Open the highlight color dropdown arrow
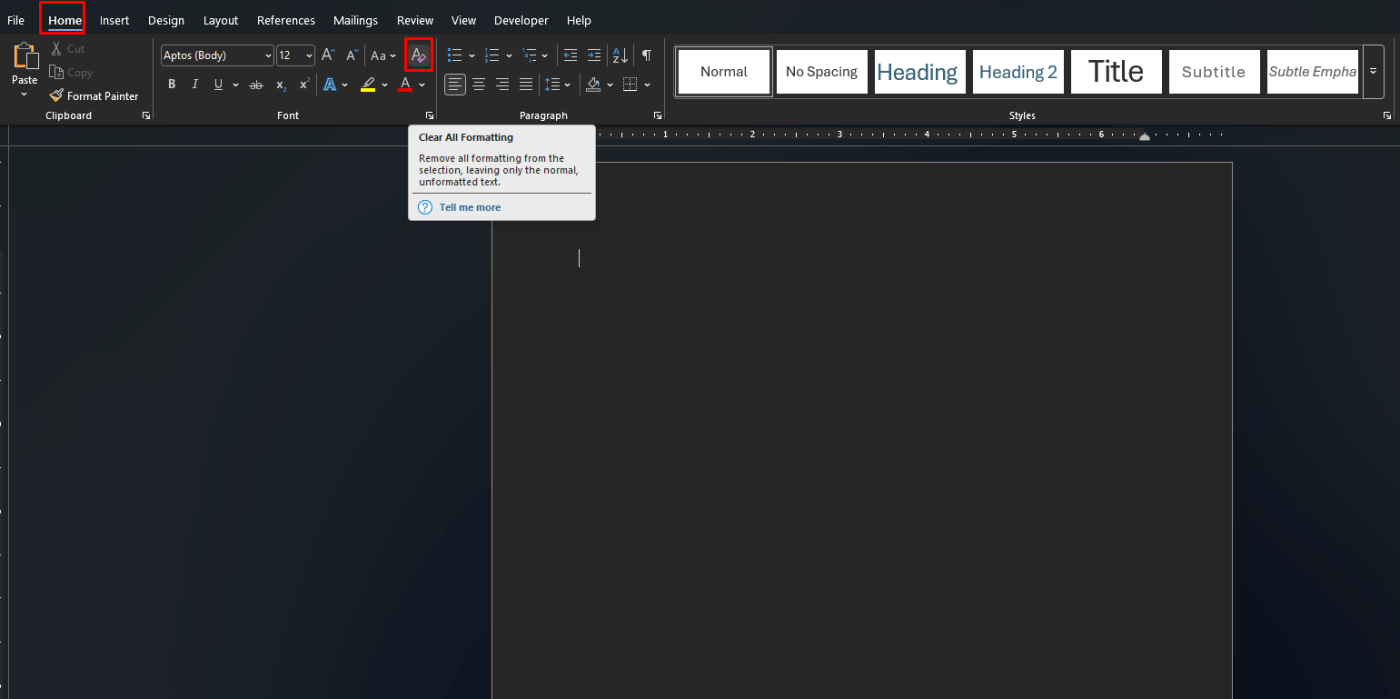The image size is (1400, 699). (x=385, y=85)
